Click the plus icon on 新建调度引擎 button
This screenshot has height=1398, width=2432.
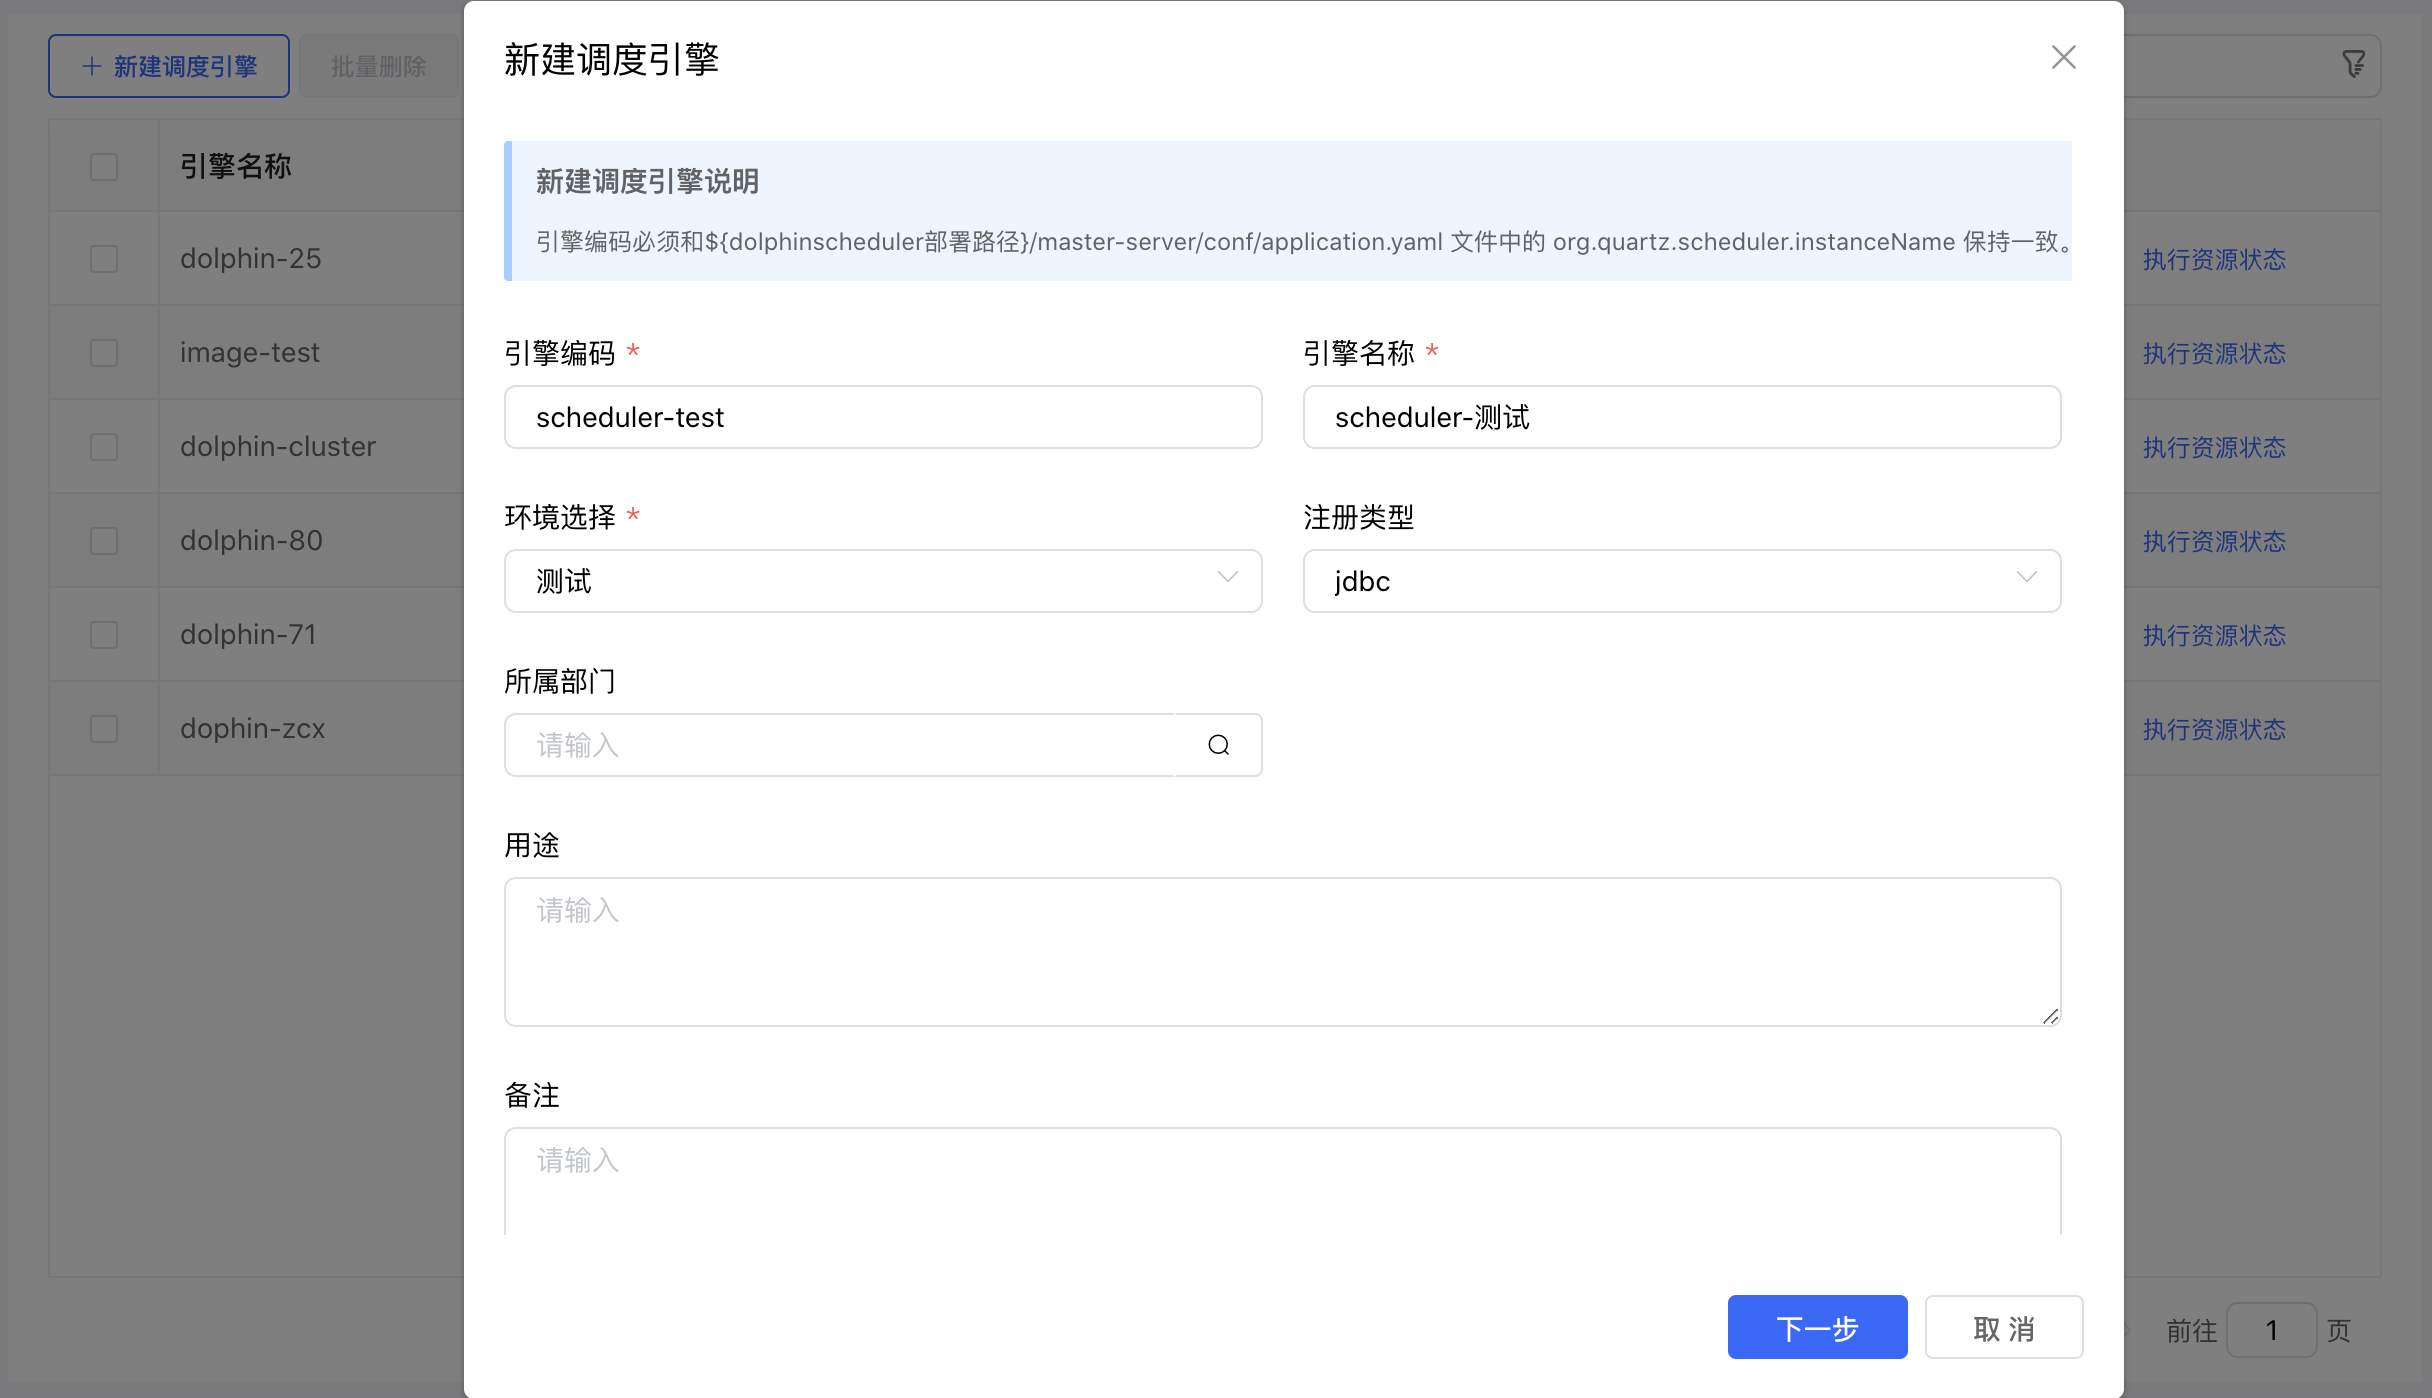pos(91,65)
